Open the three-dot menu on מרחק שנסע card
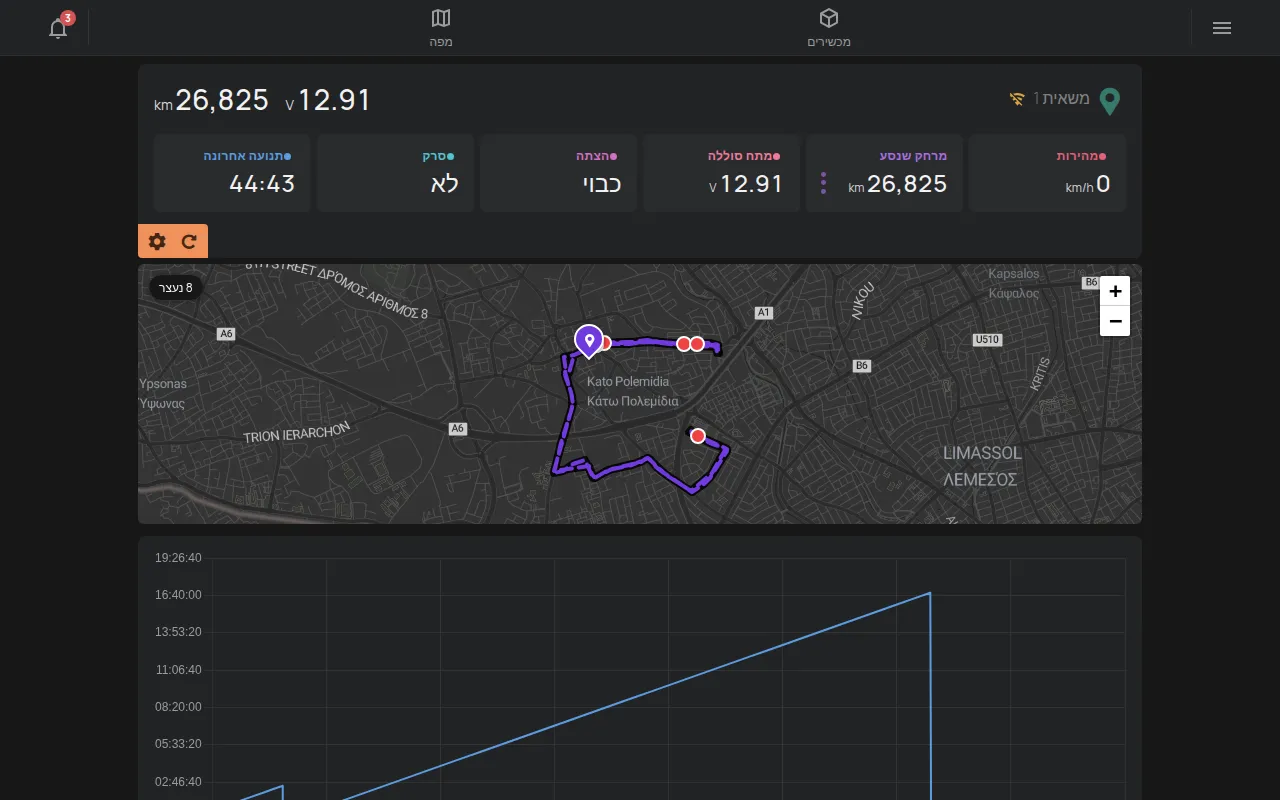The image size is (1280, 800). tap(824, 183)
